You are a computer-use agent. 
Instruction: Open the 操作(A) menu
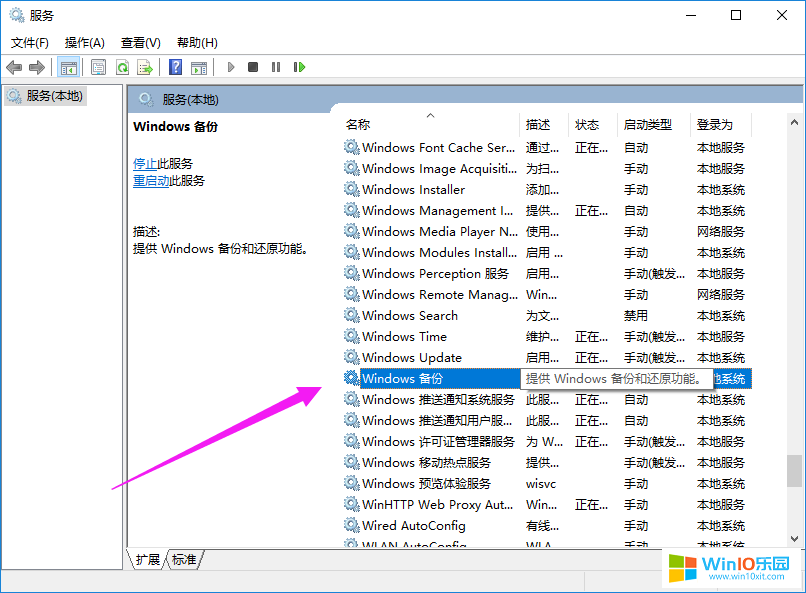coord(85,43)
